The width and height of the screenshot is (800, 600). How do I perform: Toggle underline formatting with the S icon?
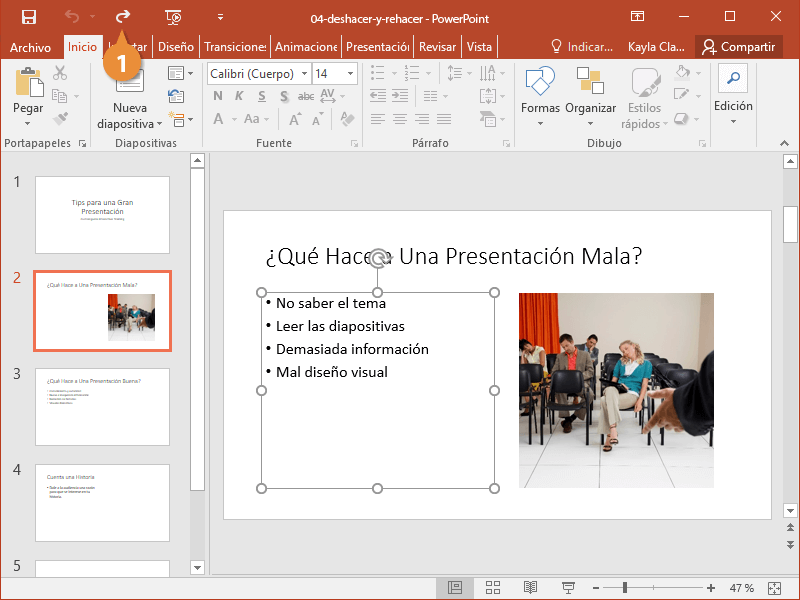[x=258, y=96]
